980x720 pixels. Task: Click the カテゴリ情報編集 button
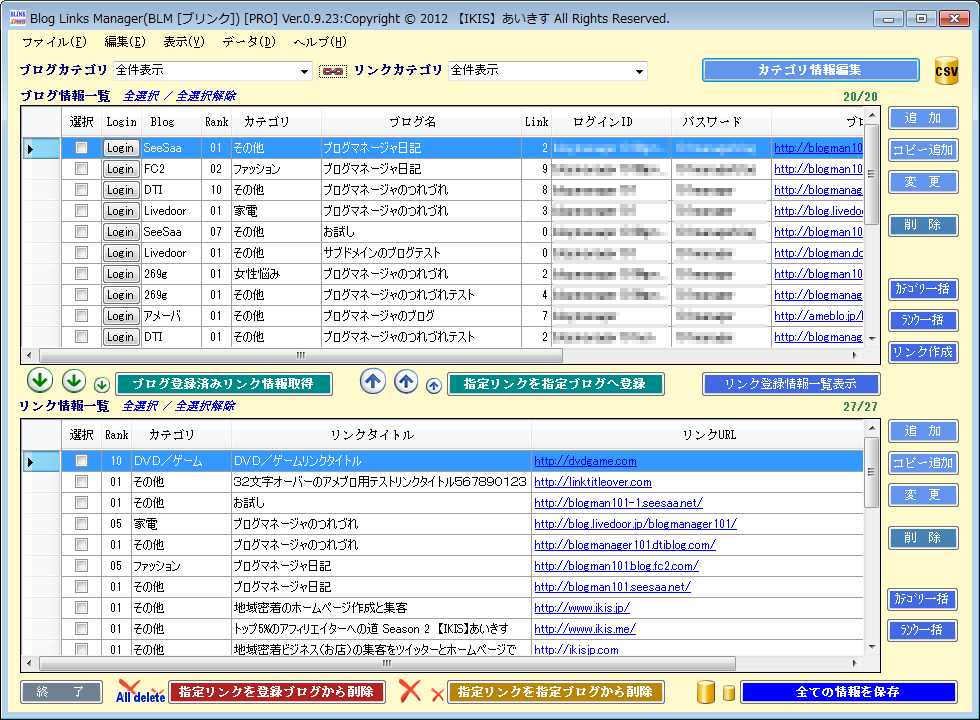[811, 70]
